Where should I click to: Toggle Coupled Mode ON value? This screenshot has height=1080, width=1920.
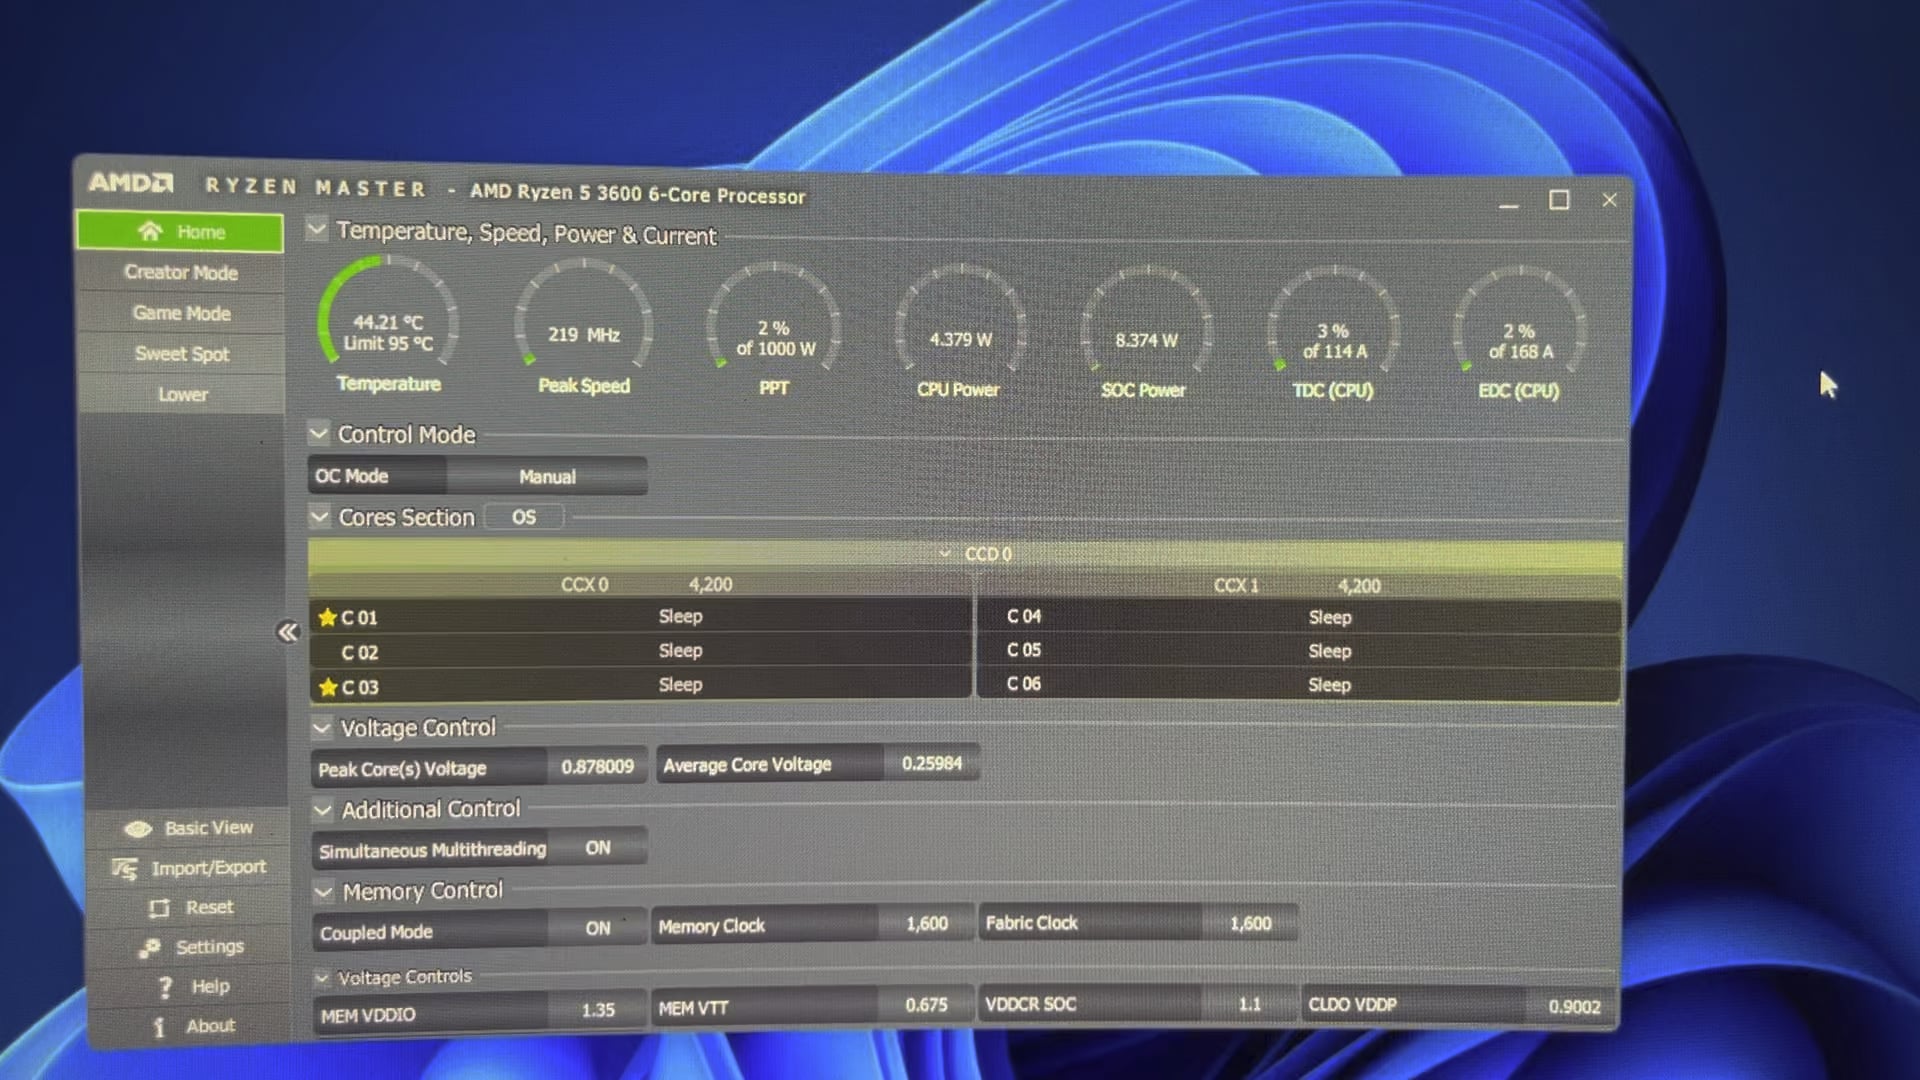[x=598, y=928]
